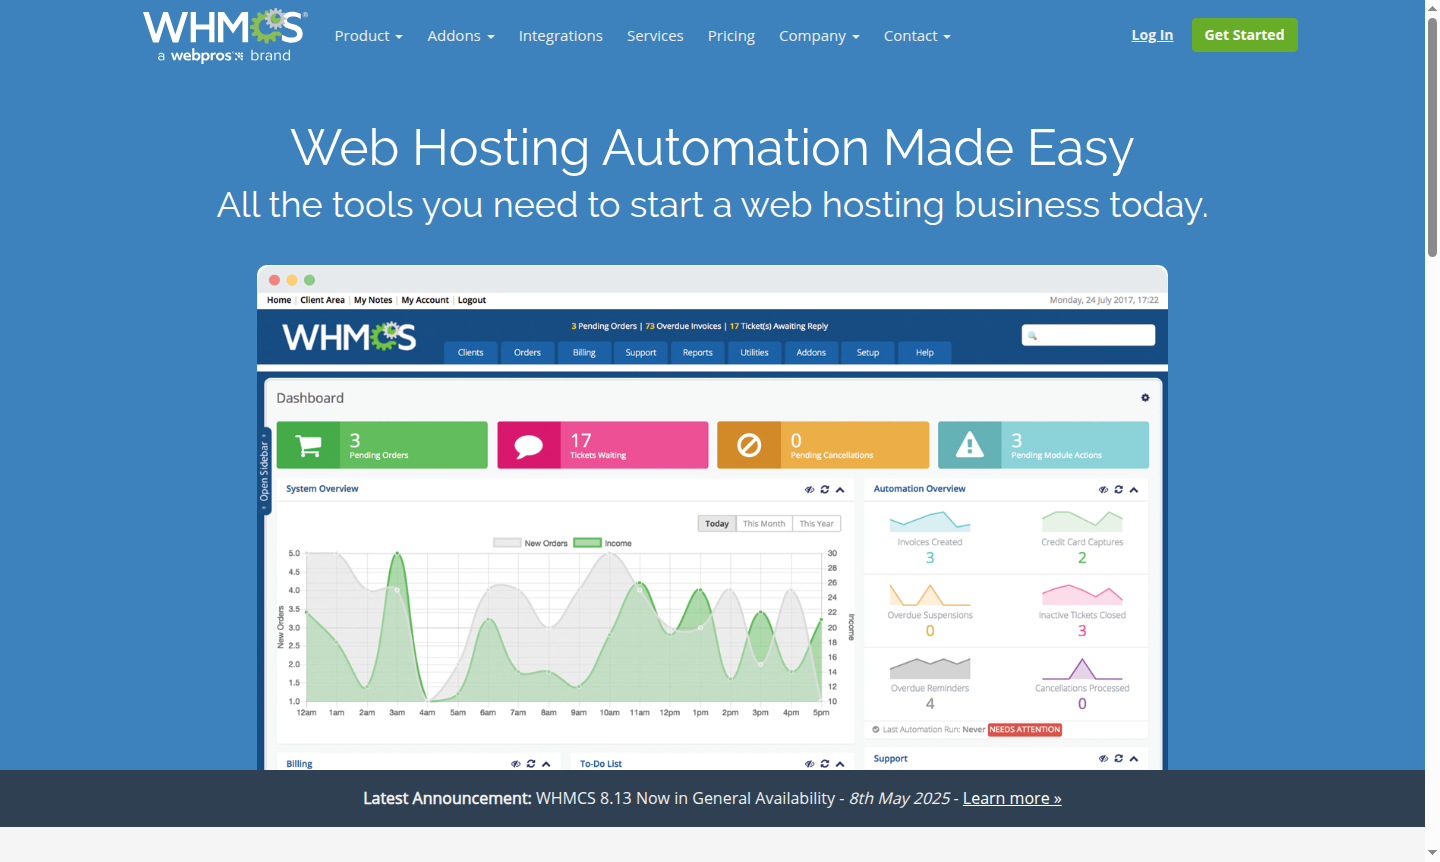This screenshot has width=1440, height=862.
Task: Open the Dashboard settings gear icon
Action: pyautogui.click(x=1145, y=397)
